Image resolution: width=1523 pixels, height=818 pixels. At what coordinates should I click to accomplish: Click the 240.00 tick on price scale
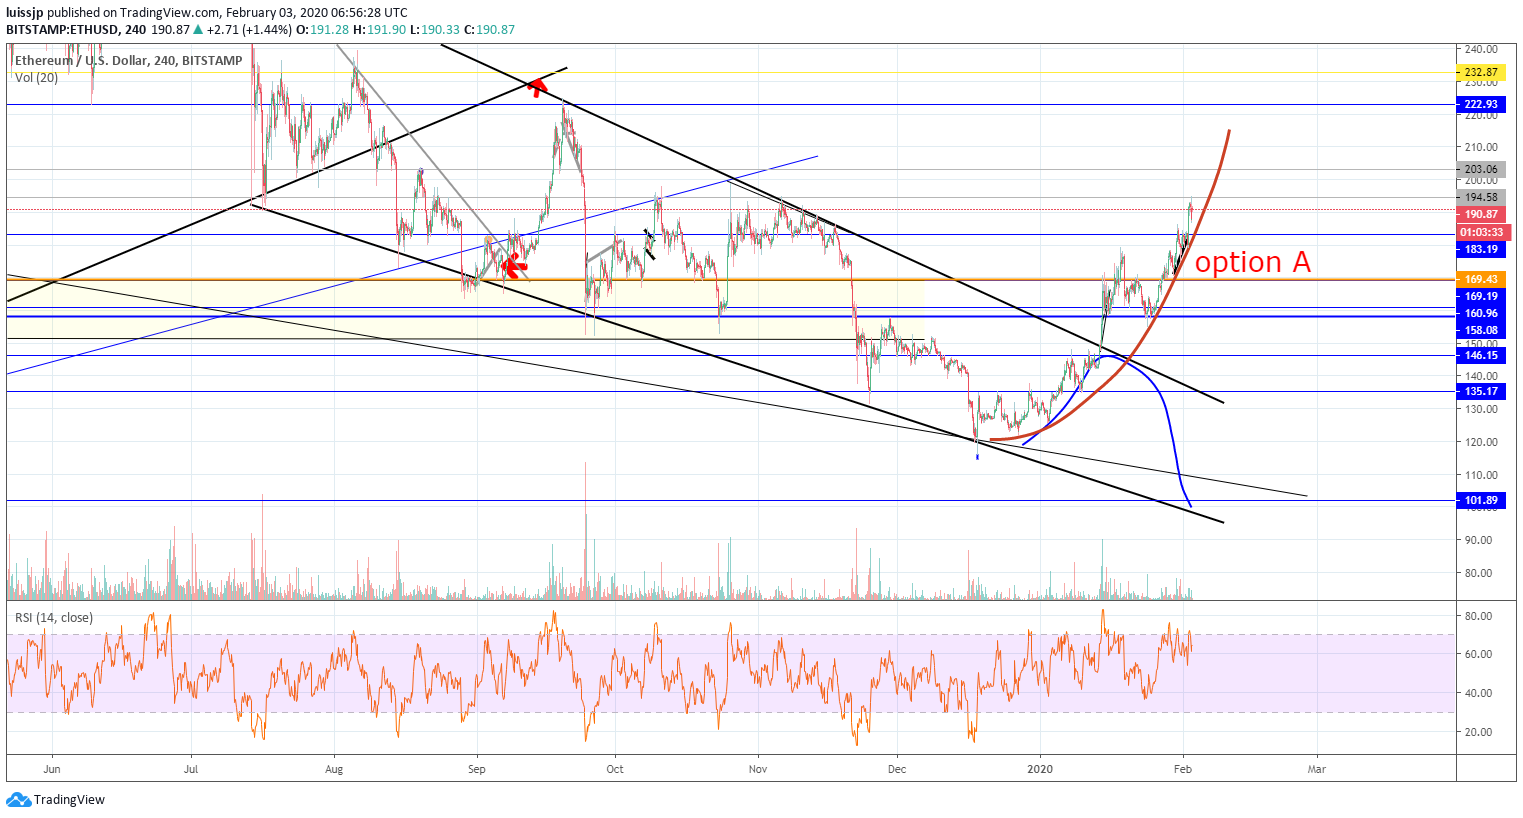(x=1481, y=49)
